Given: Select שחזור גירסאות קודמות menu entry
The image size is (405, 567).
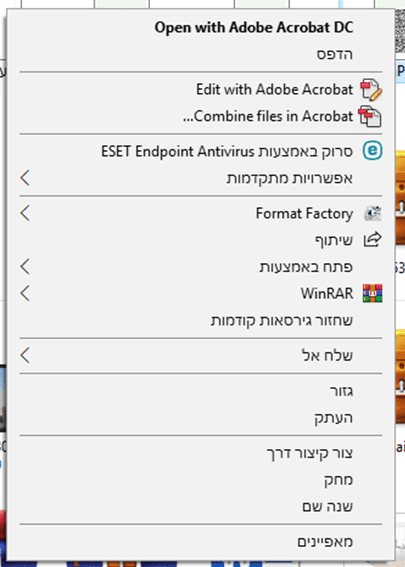Looking at the screenshot, I should (282, 320).
